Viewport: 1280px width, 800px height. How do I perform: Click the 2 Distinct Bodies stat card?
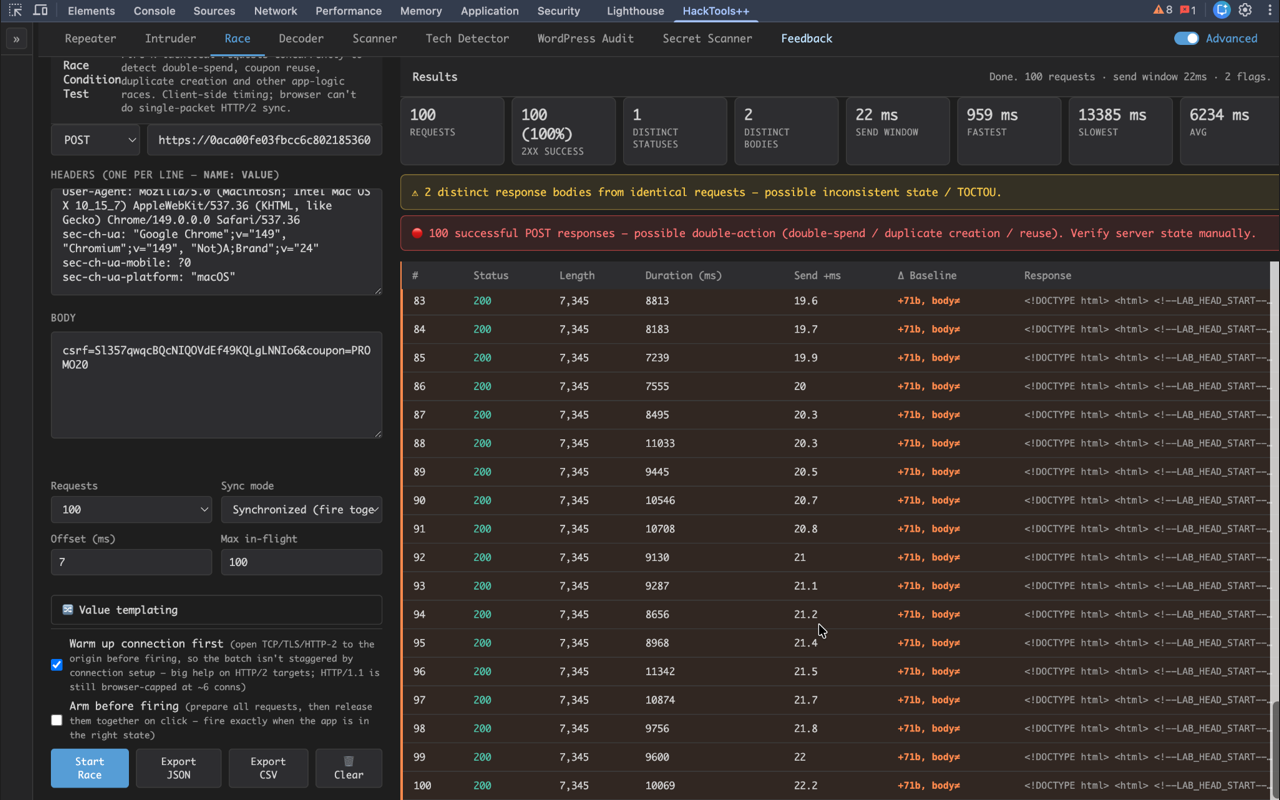click(786, 131)
